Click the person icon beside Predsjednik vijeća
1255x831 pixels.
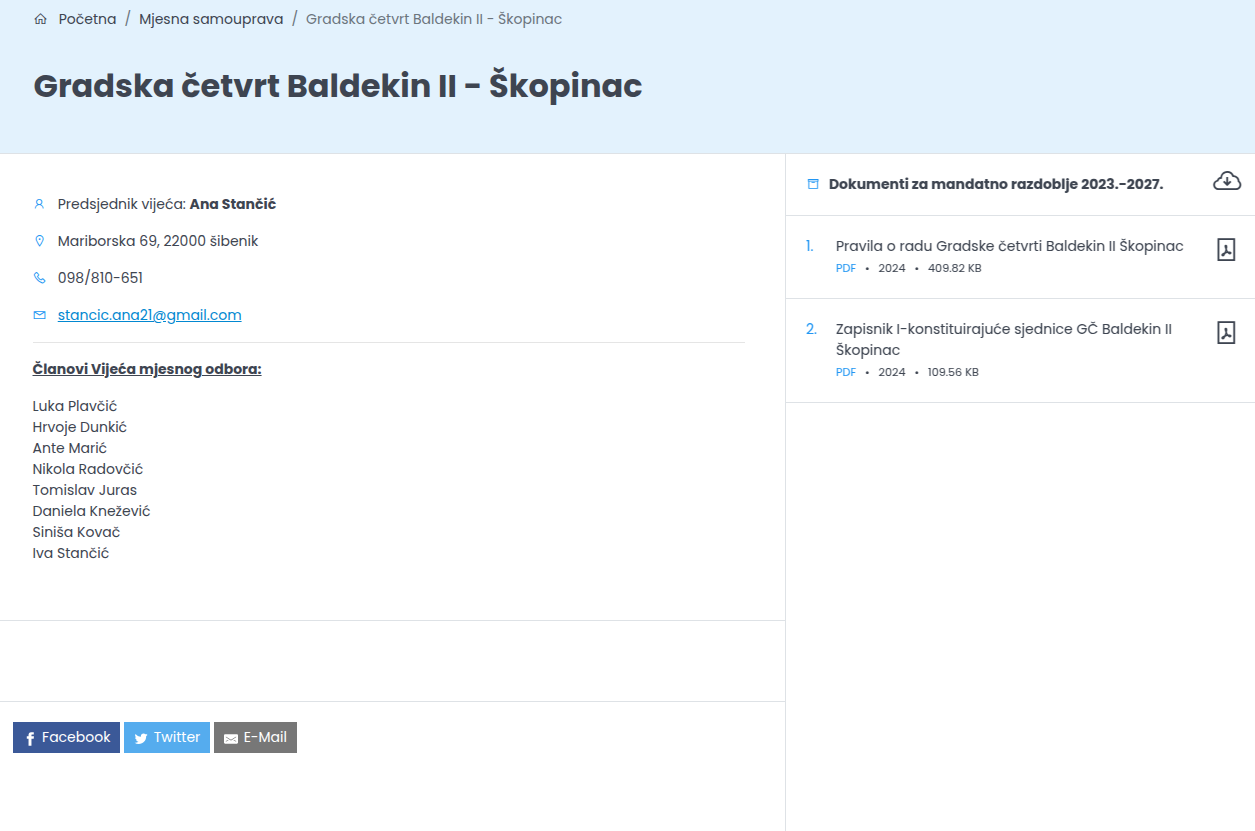[x=40, y=204]
